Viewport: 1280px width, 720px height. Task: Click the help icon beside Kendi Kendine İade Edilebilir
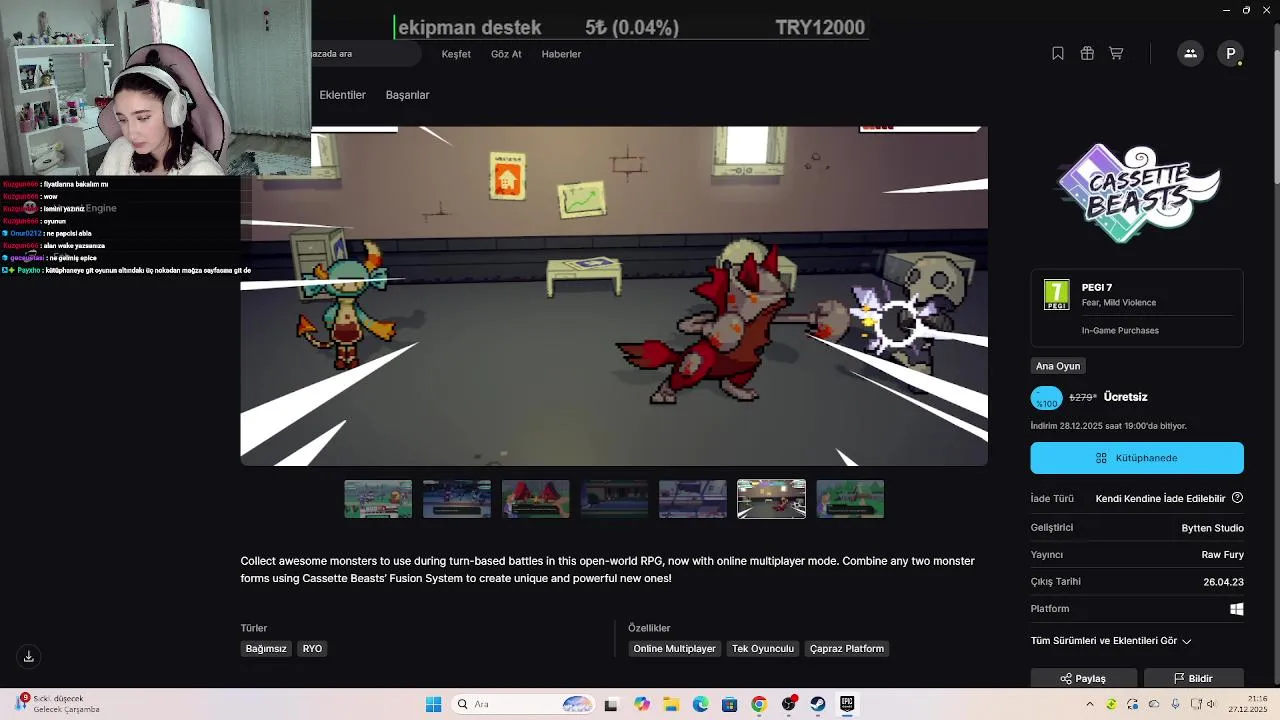click(x=1237, y=498)
